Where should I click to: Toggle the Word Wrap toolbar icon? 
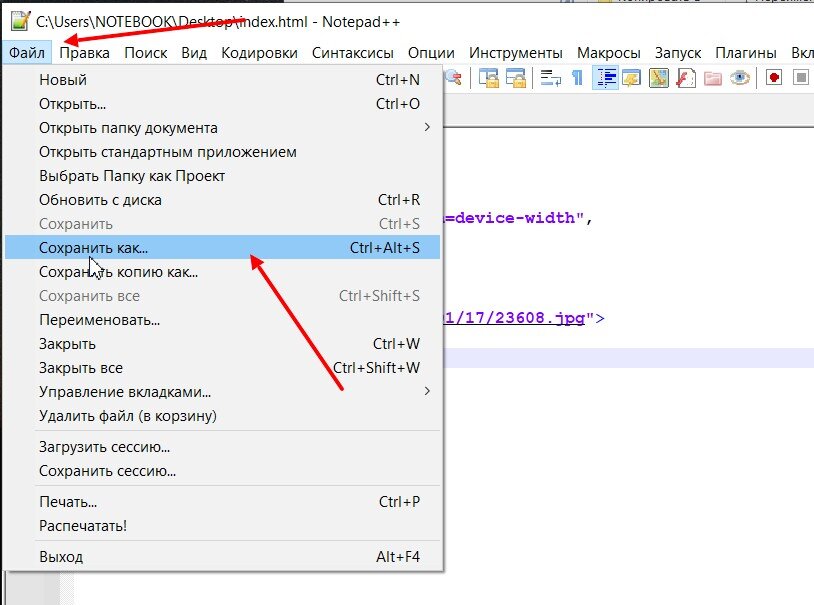[550, 78]
